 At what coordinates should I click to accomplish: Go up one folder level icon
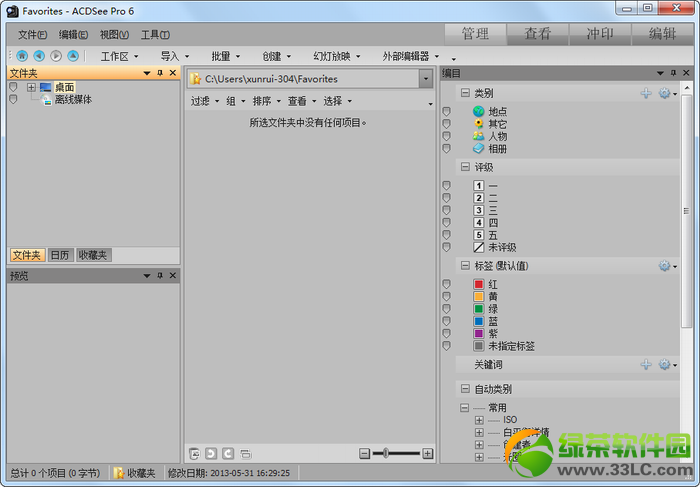pyautogui.click(x=73, y=56)
